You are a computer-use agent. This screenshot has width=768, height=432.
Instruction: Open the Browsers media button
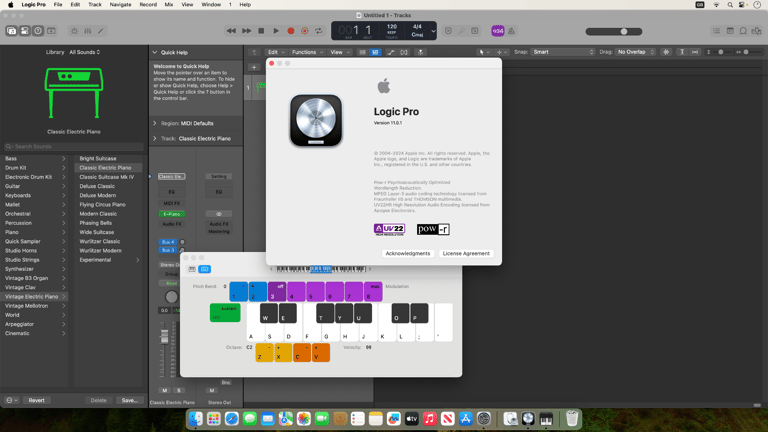(x=756, y=31)
